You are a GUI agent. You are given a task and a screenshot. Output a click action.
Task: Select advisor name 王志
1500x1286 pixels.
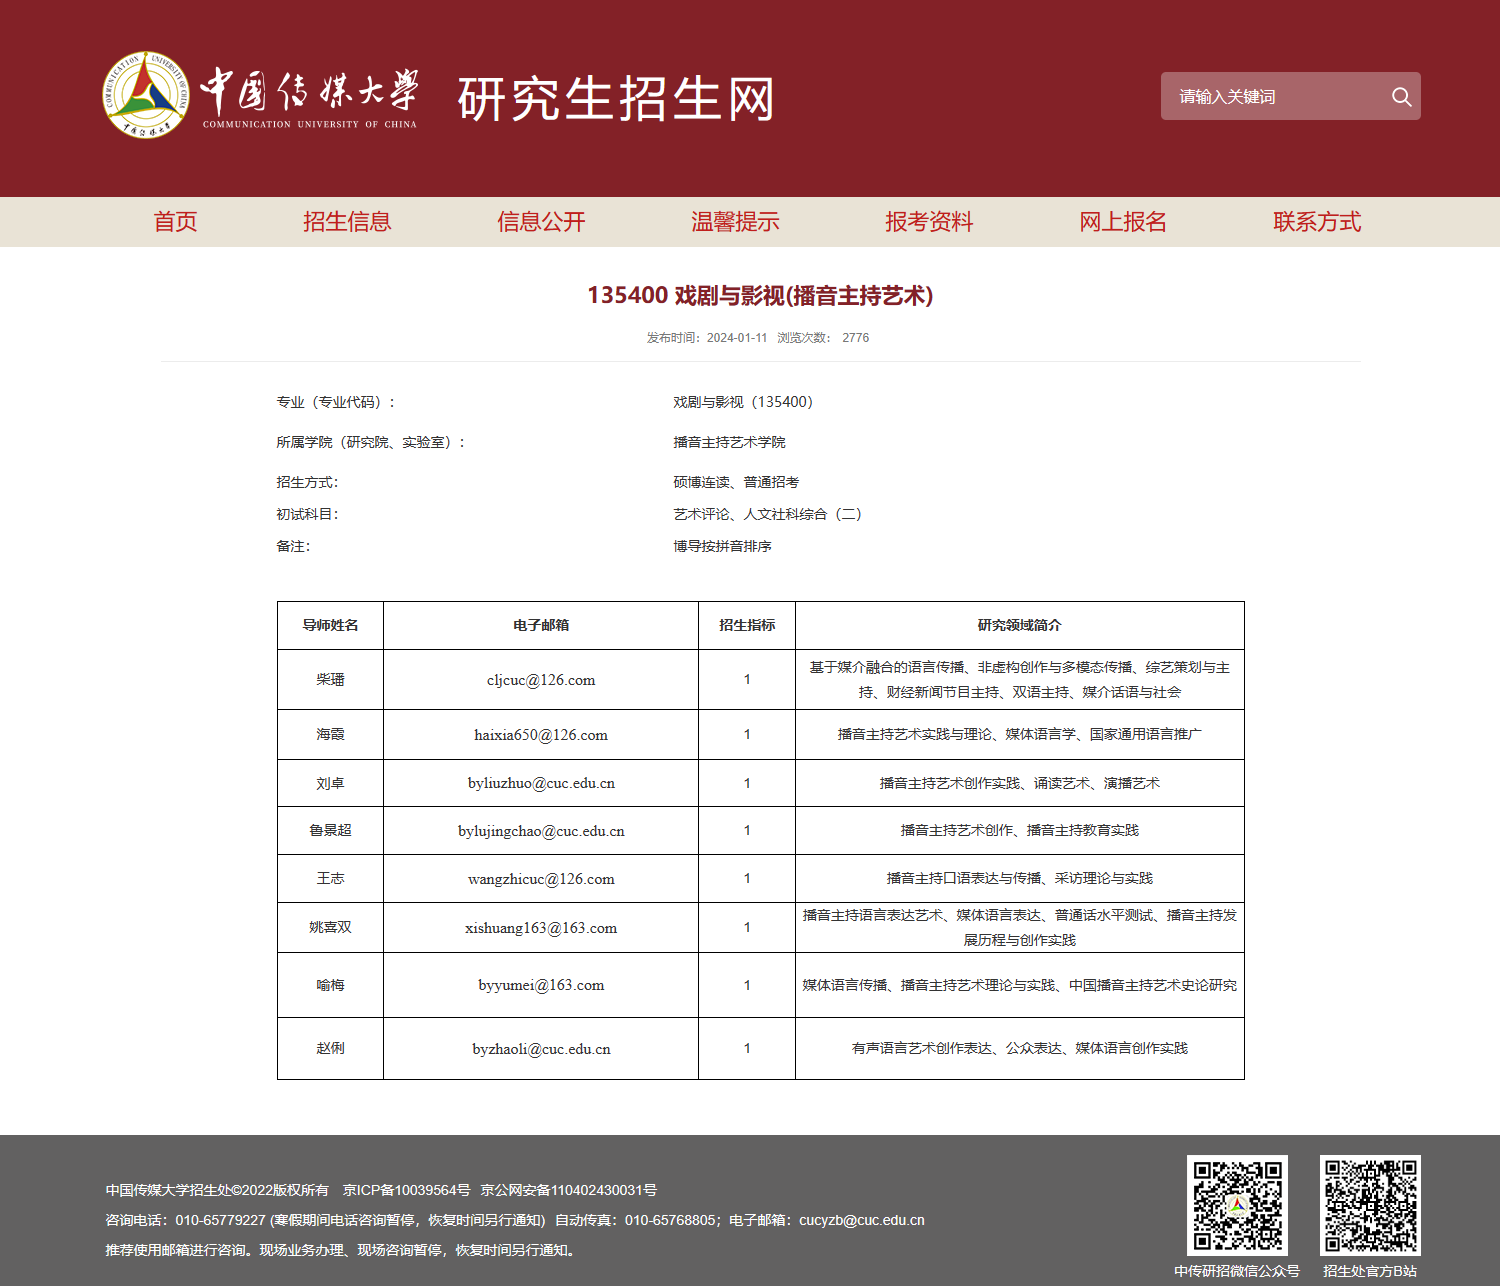click(x=330, y=878)
